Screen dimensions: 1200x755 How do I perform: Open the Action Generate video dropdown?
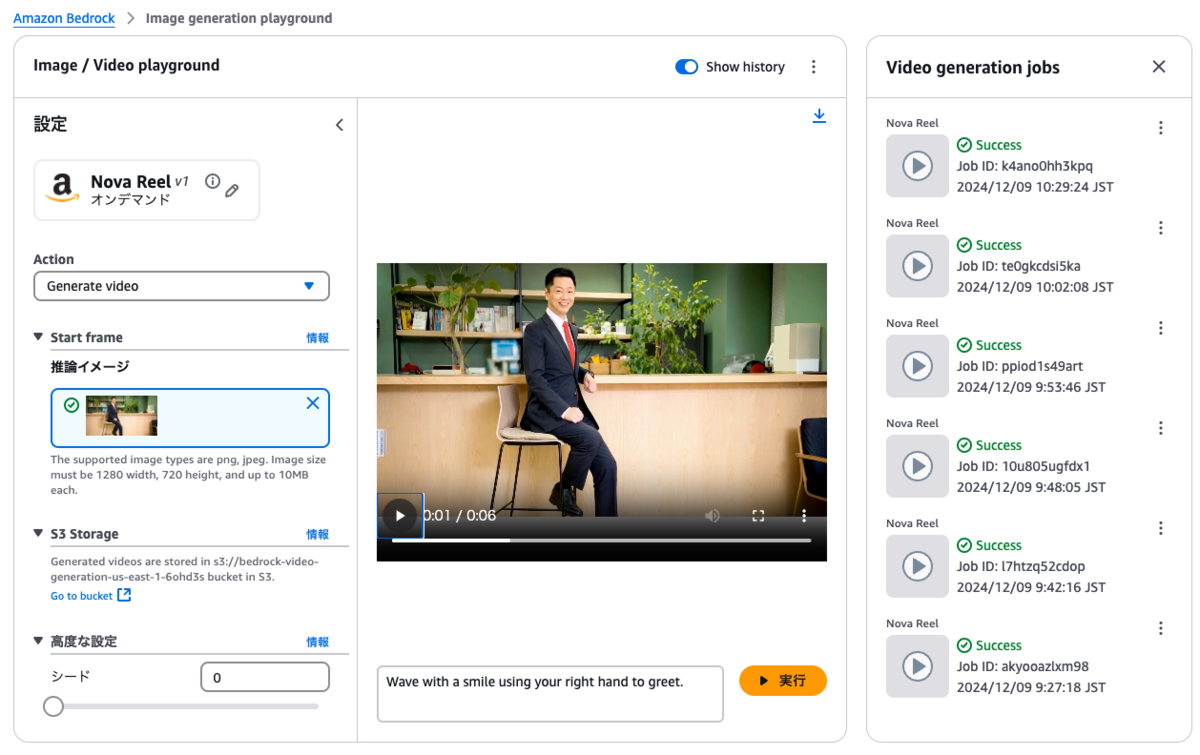[181, 286]
